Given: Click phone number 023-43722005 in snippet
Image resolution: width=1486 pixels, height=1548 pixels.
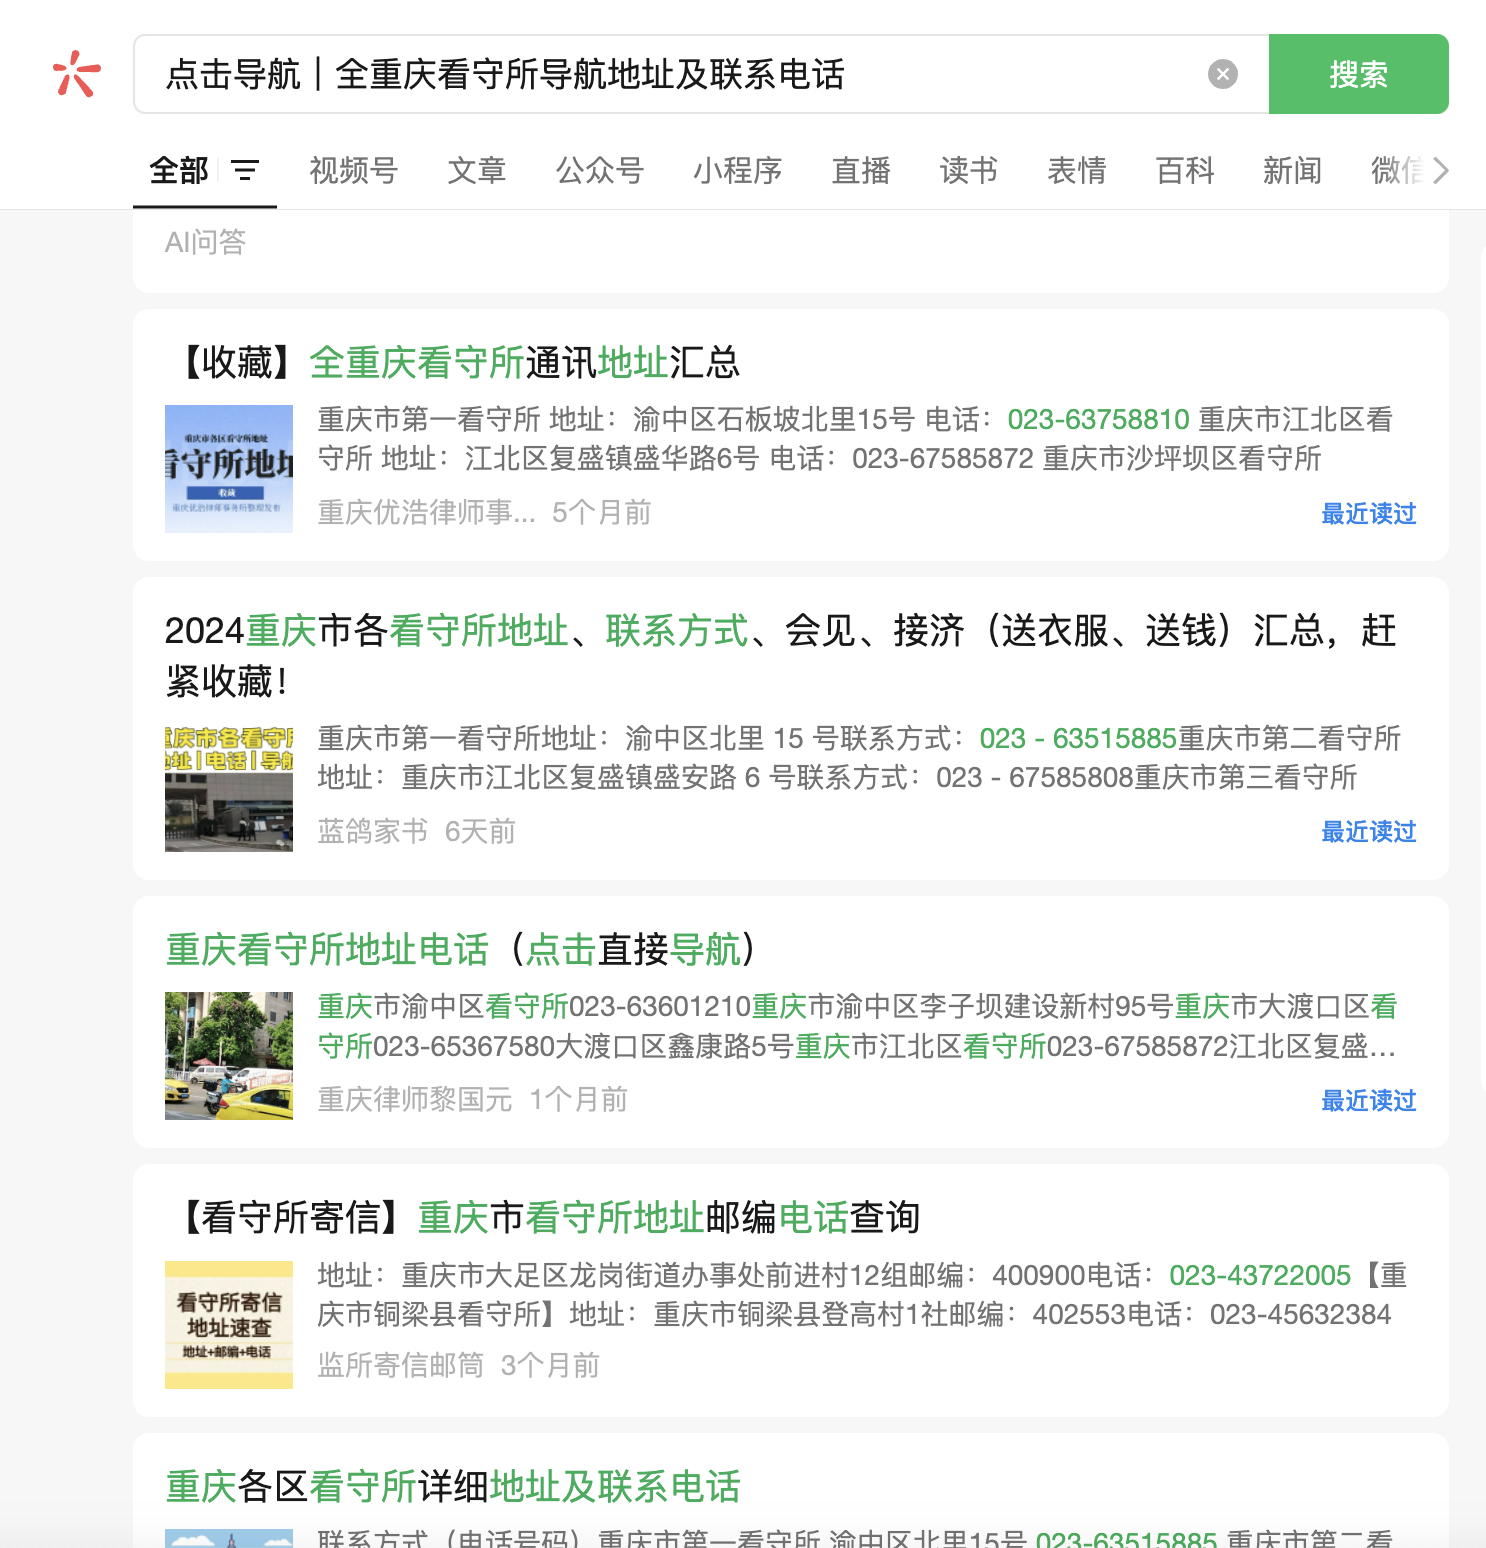Looking at the screenshot, I should click(x=1260, y=1275).
